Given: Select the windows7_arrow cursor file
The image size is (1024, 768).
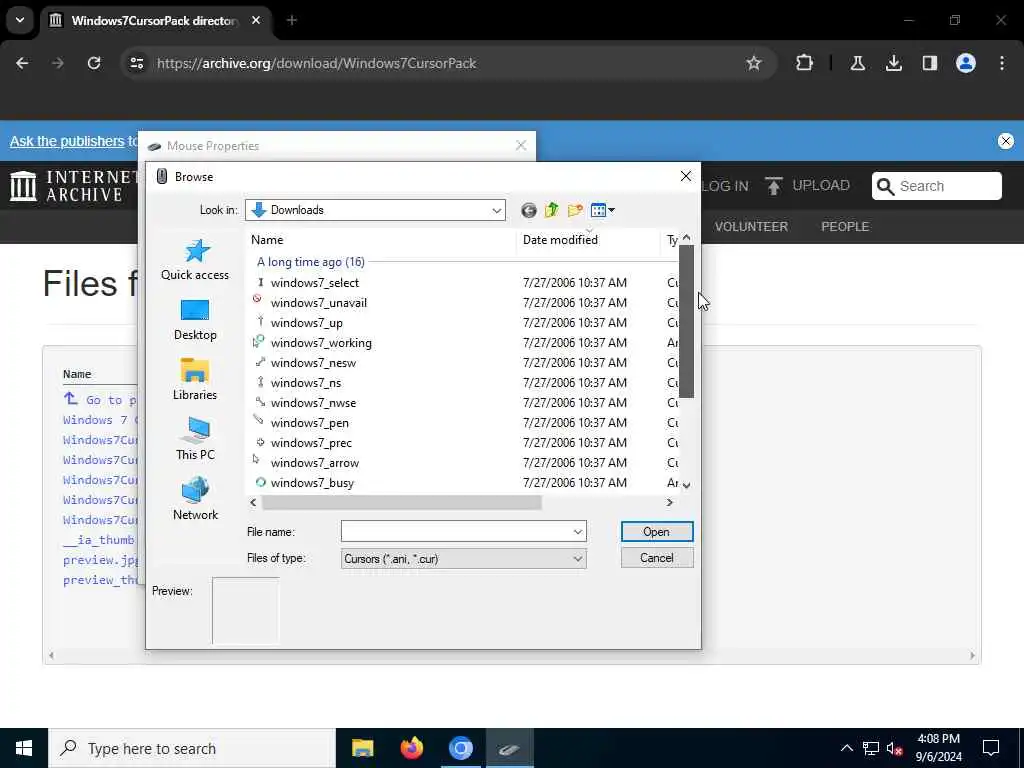Looking at the screenshot, I should tap(315, 463).
